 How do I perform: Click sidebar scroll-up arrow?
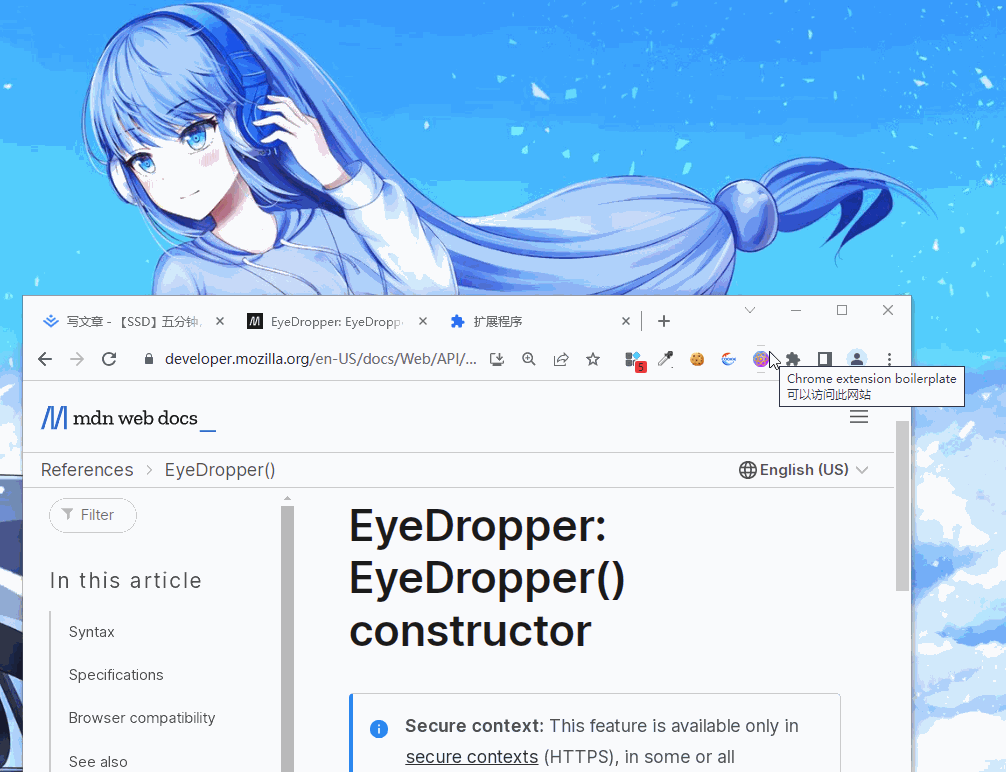pos(287,499)
